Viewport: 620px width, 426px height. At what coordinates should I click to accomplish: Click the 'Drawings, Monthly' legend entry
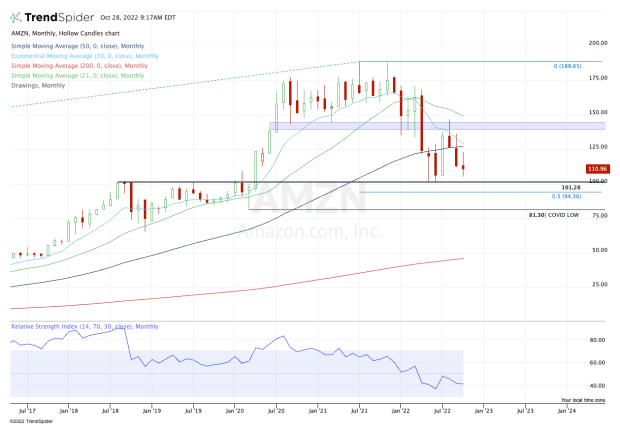click(x=38, y=86)
